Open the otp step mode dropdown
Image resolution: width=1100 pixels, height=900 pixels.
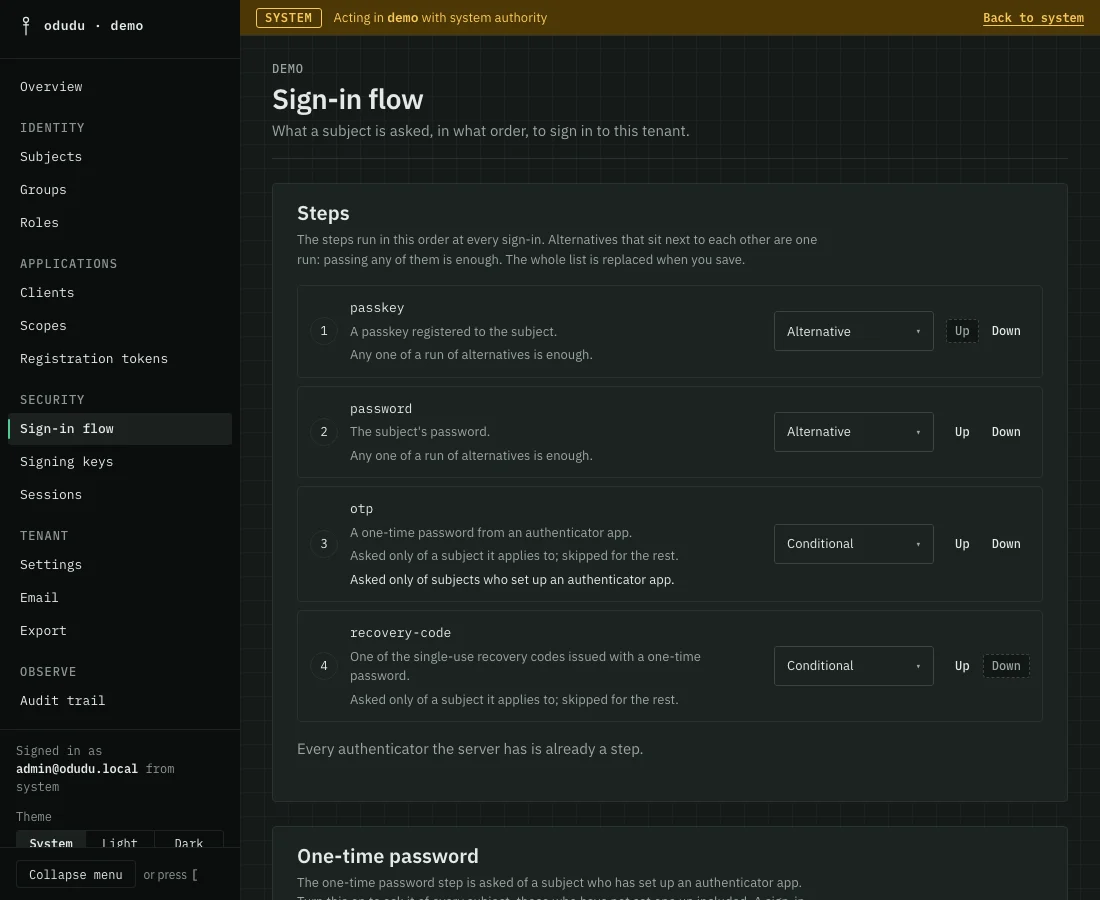click(853, 544)
